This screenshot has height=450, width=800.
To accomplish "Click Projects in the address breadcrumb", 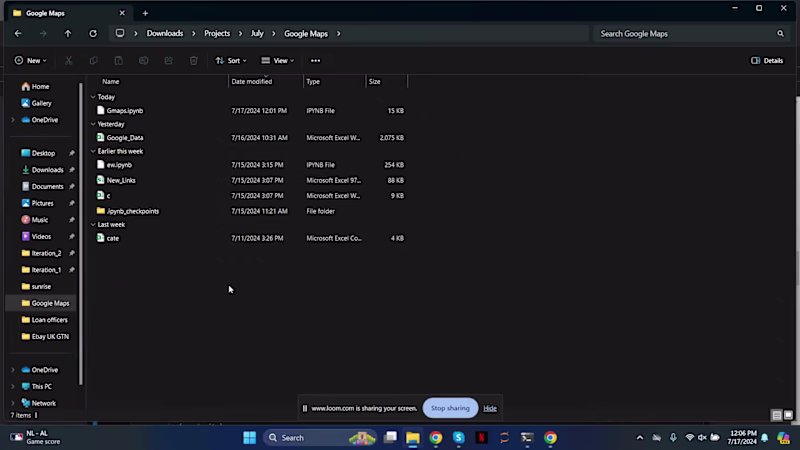I will (217, 34).
